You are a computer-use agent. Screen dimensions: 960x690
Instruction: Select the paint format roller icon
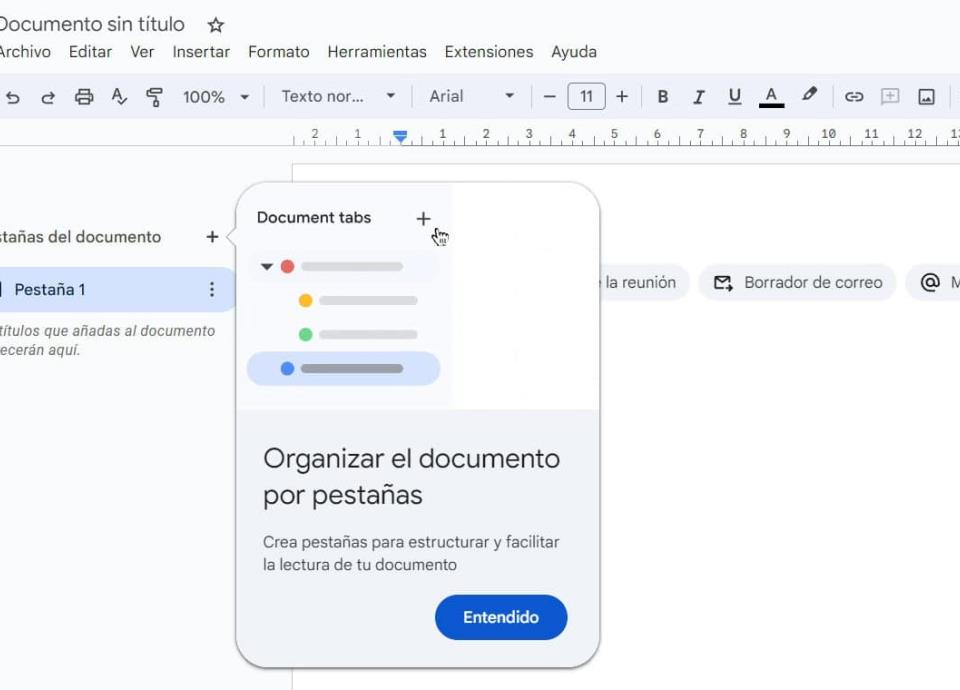(x=154, y=97)
